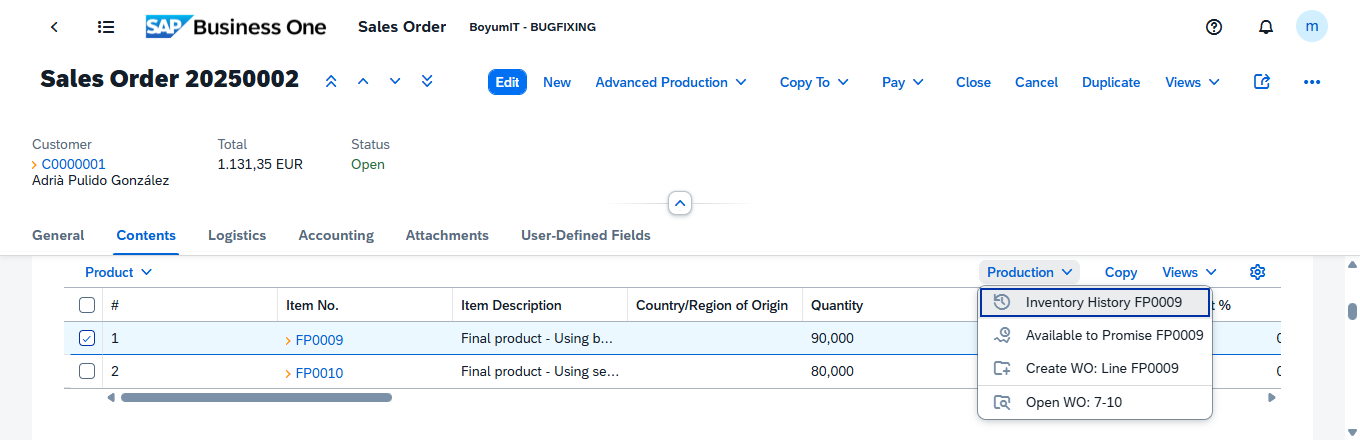Click the Create WO plus icon
The height and width of the screenshot is (440, 1360).
click(1002, 368)
